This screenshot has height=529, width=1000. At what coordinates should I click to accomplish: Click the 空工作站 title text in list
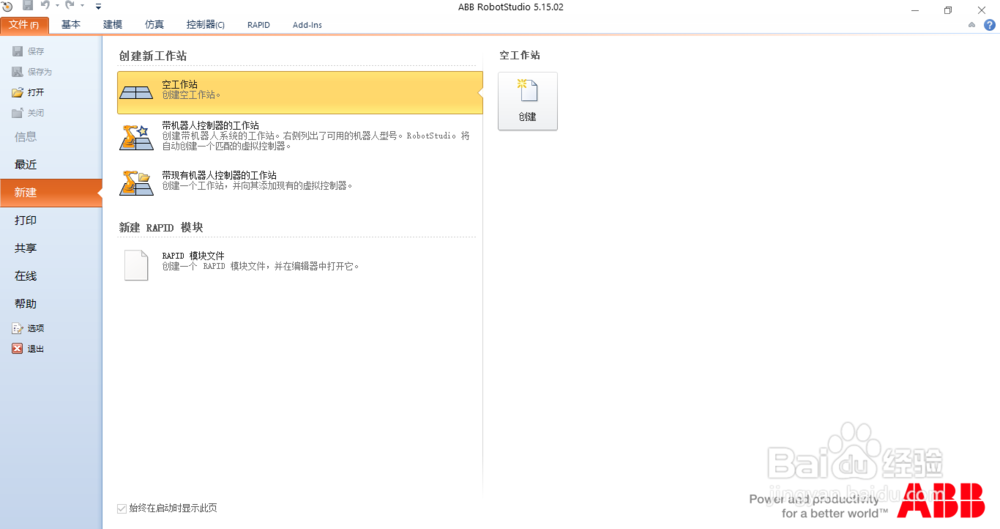pos(179,84)
